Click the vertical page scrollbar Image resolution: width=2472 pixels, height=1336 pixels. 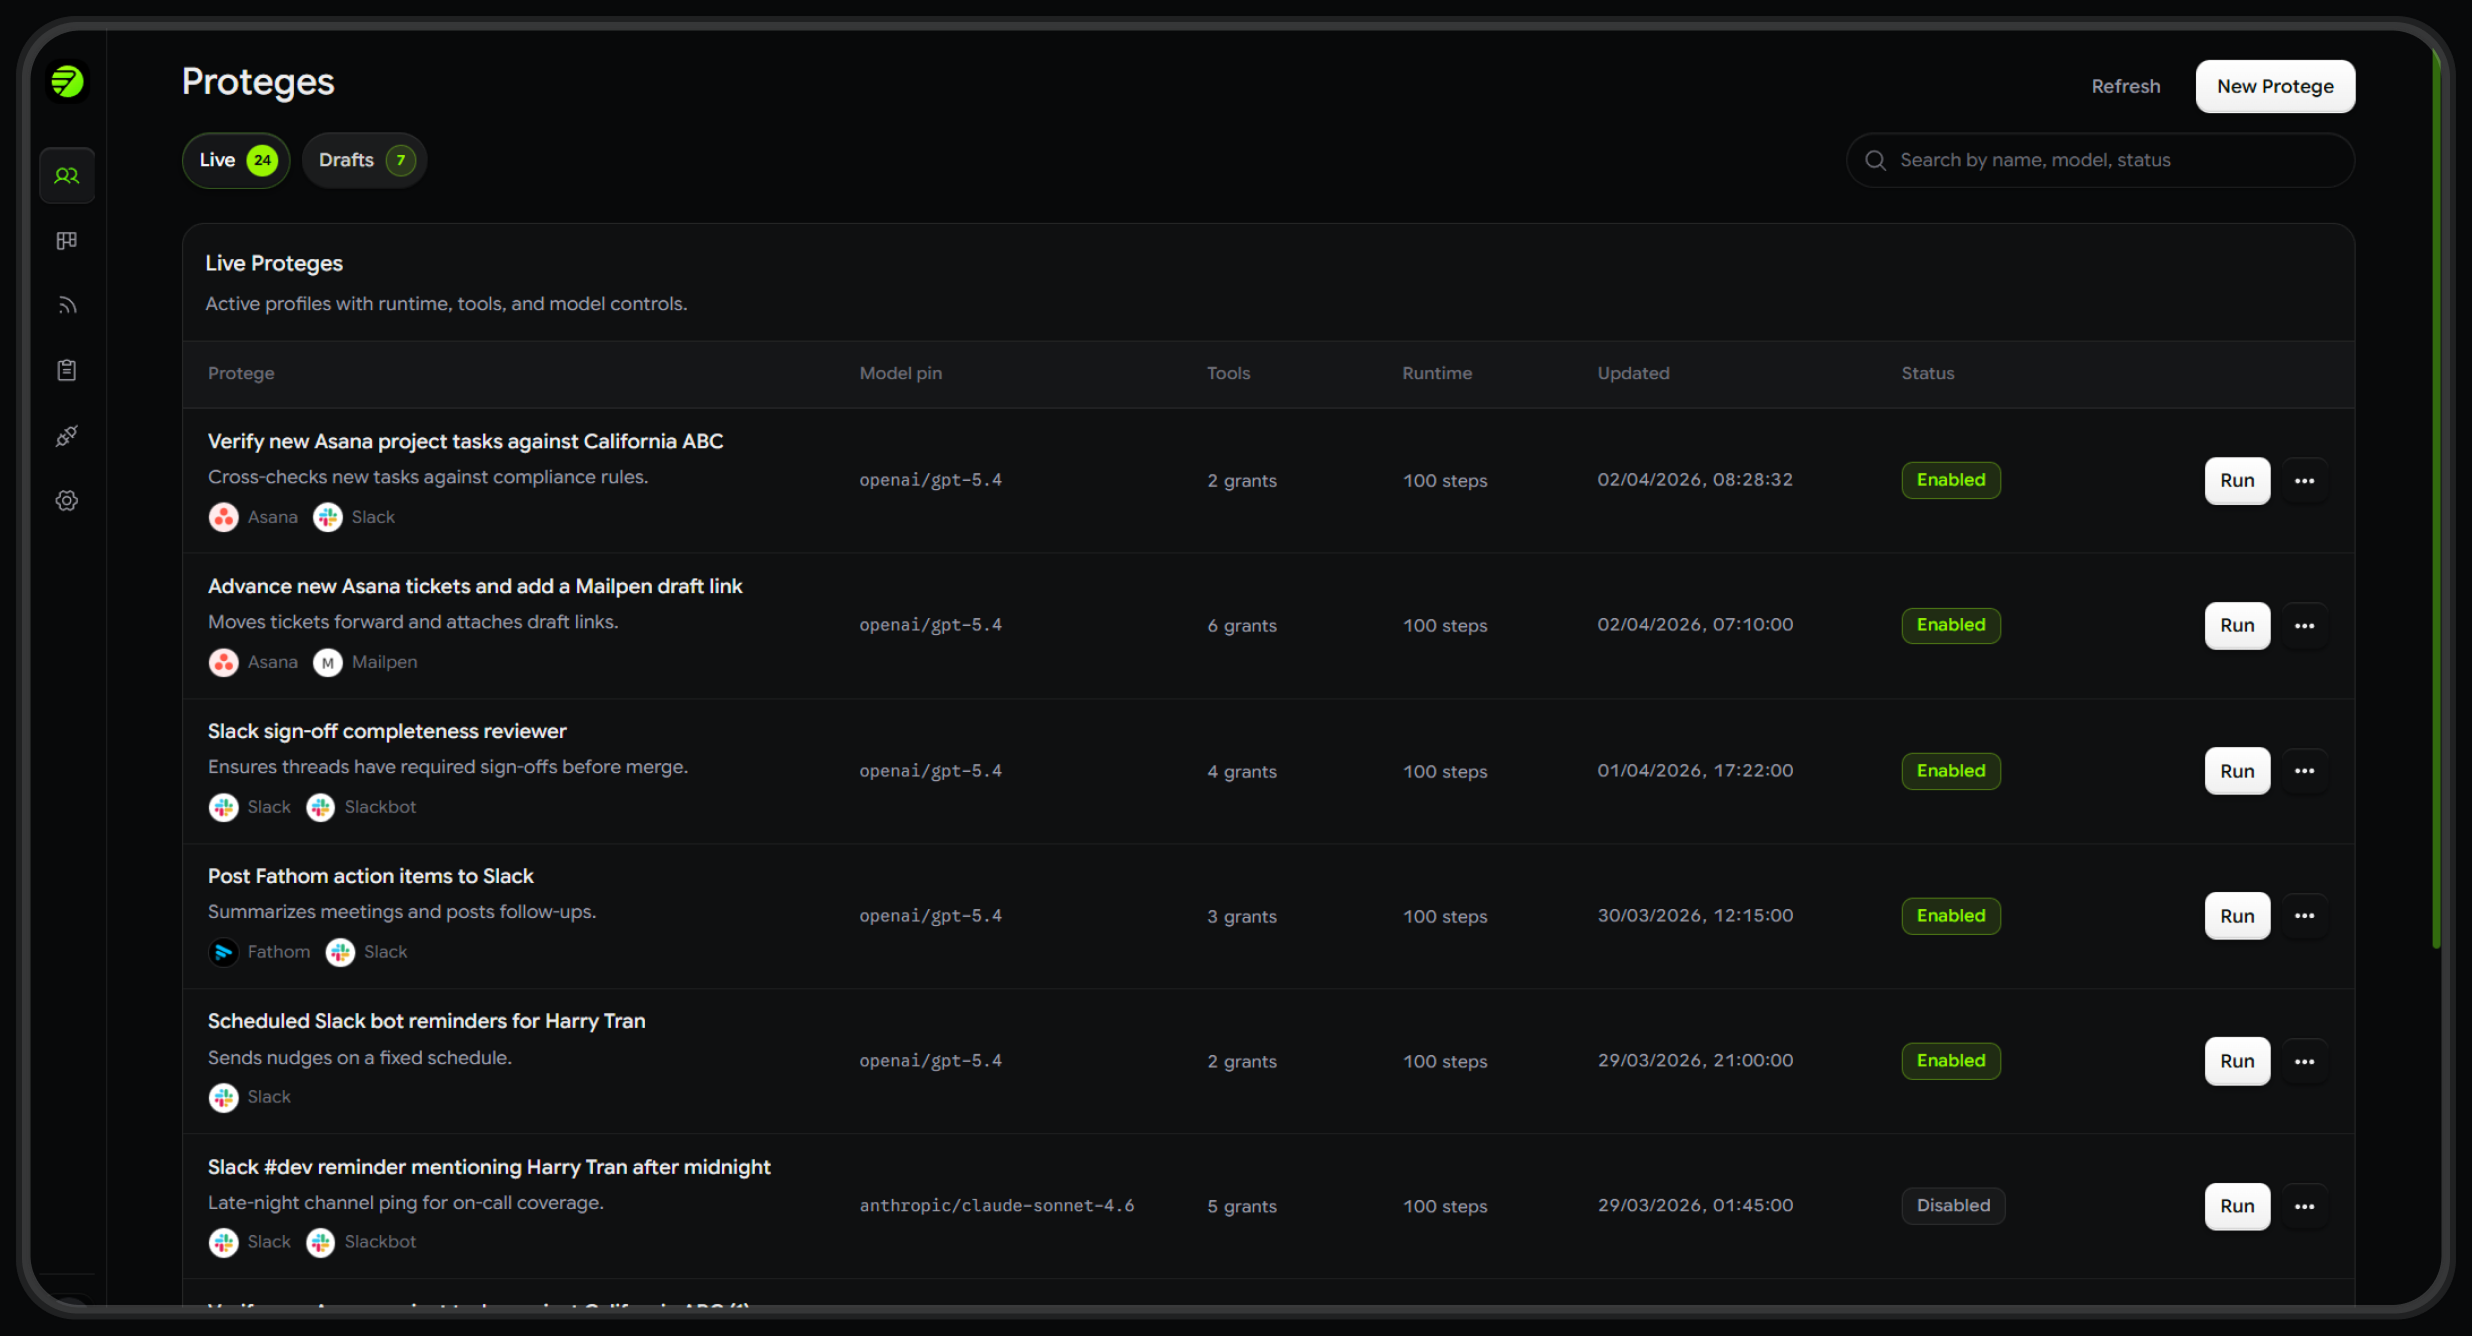[x=2437, y=500]
